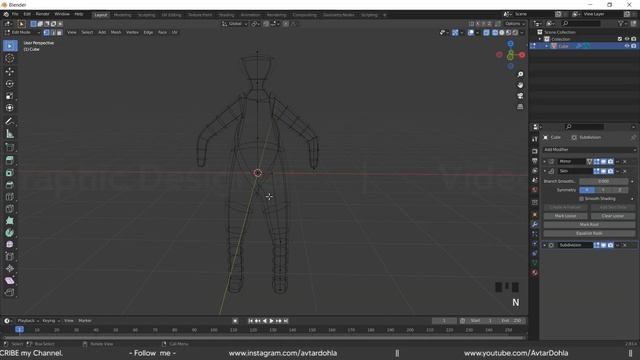Viewport: 640px width, 360px height.
Task: Select the Cursor tool
Action: tap(10, 58)
